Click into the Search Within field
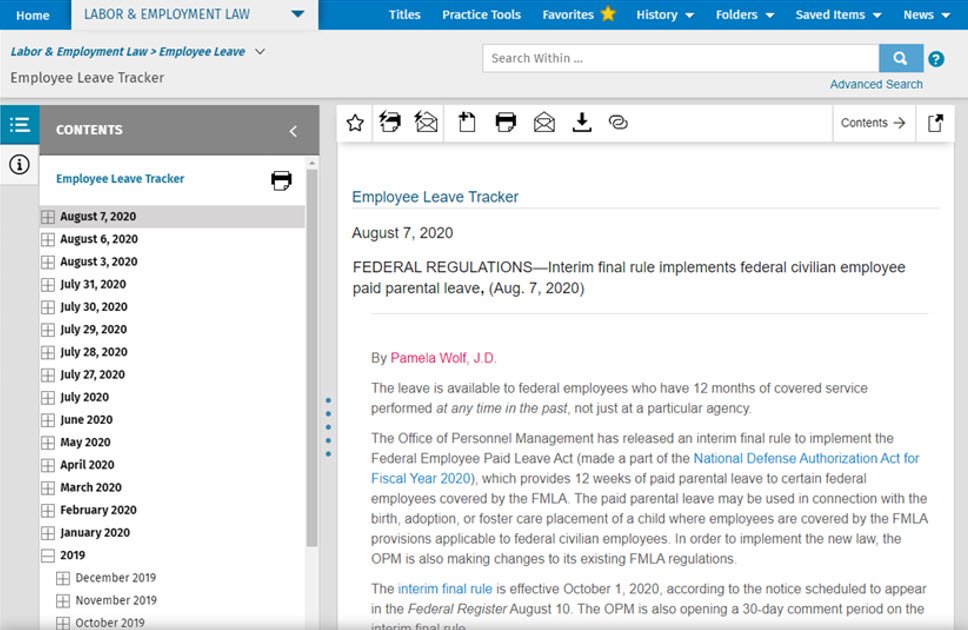968x630 pixels. coord(680,58)
